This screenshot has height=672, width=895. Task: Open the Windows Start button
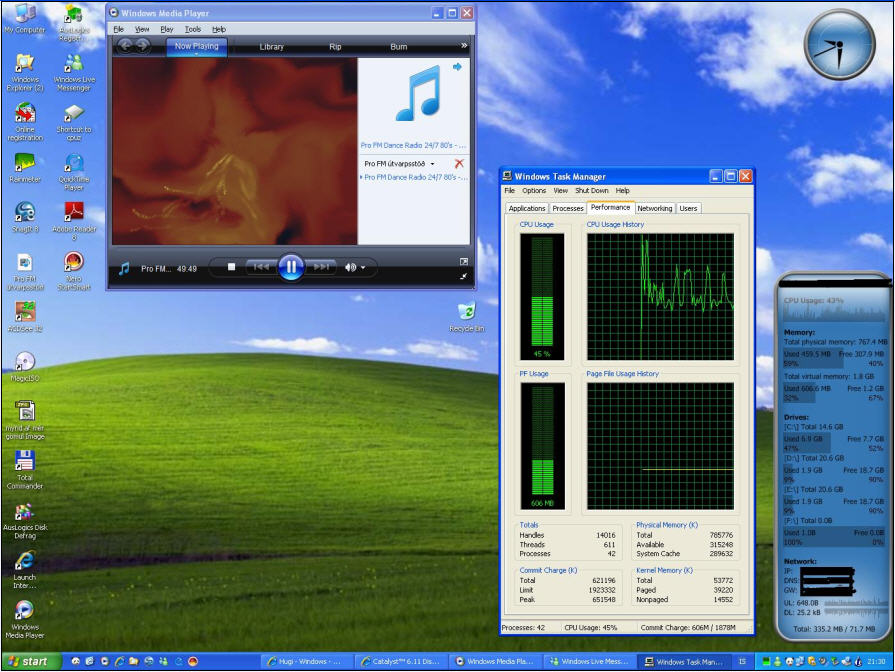click(x=31, y=661)
